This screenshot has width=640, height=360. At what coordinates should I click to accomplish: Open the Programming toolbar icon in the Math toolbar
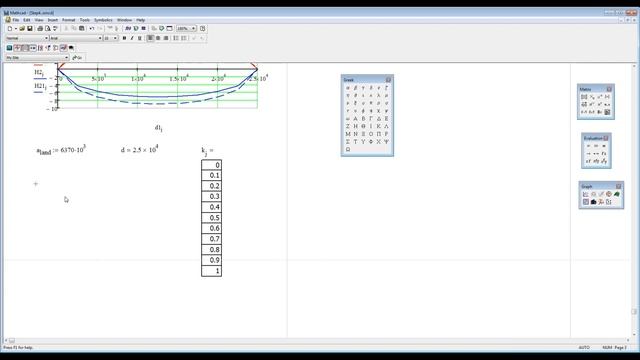56,48
